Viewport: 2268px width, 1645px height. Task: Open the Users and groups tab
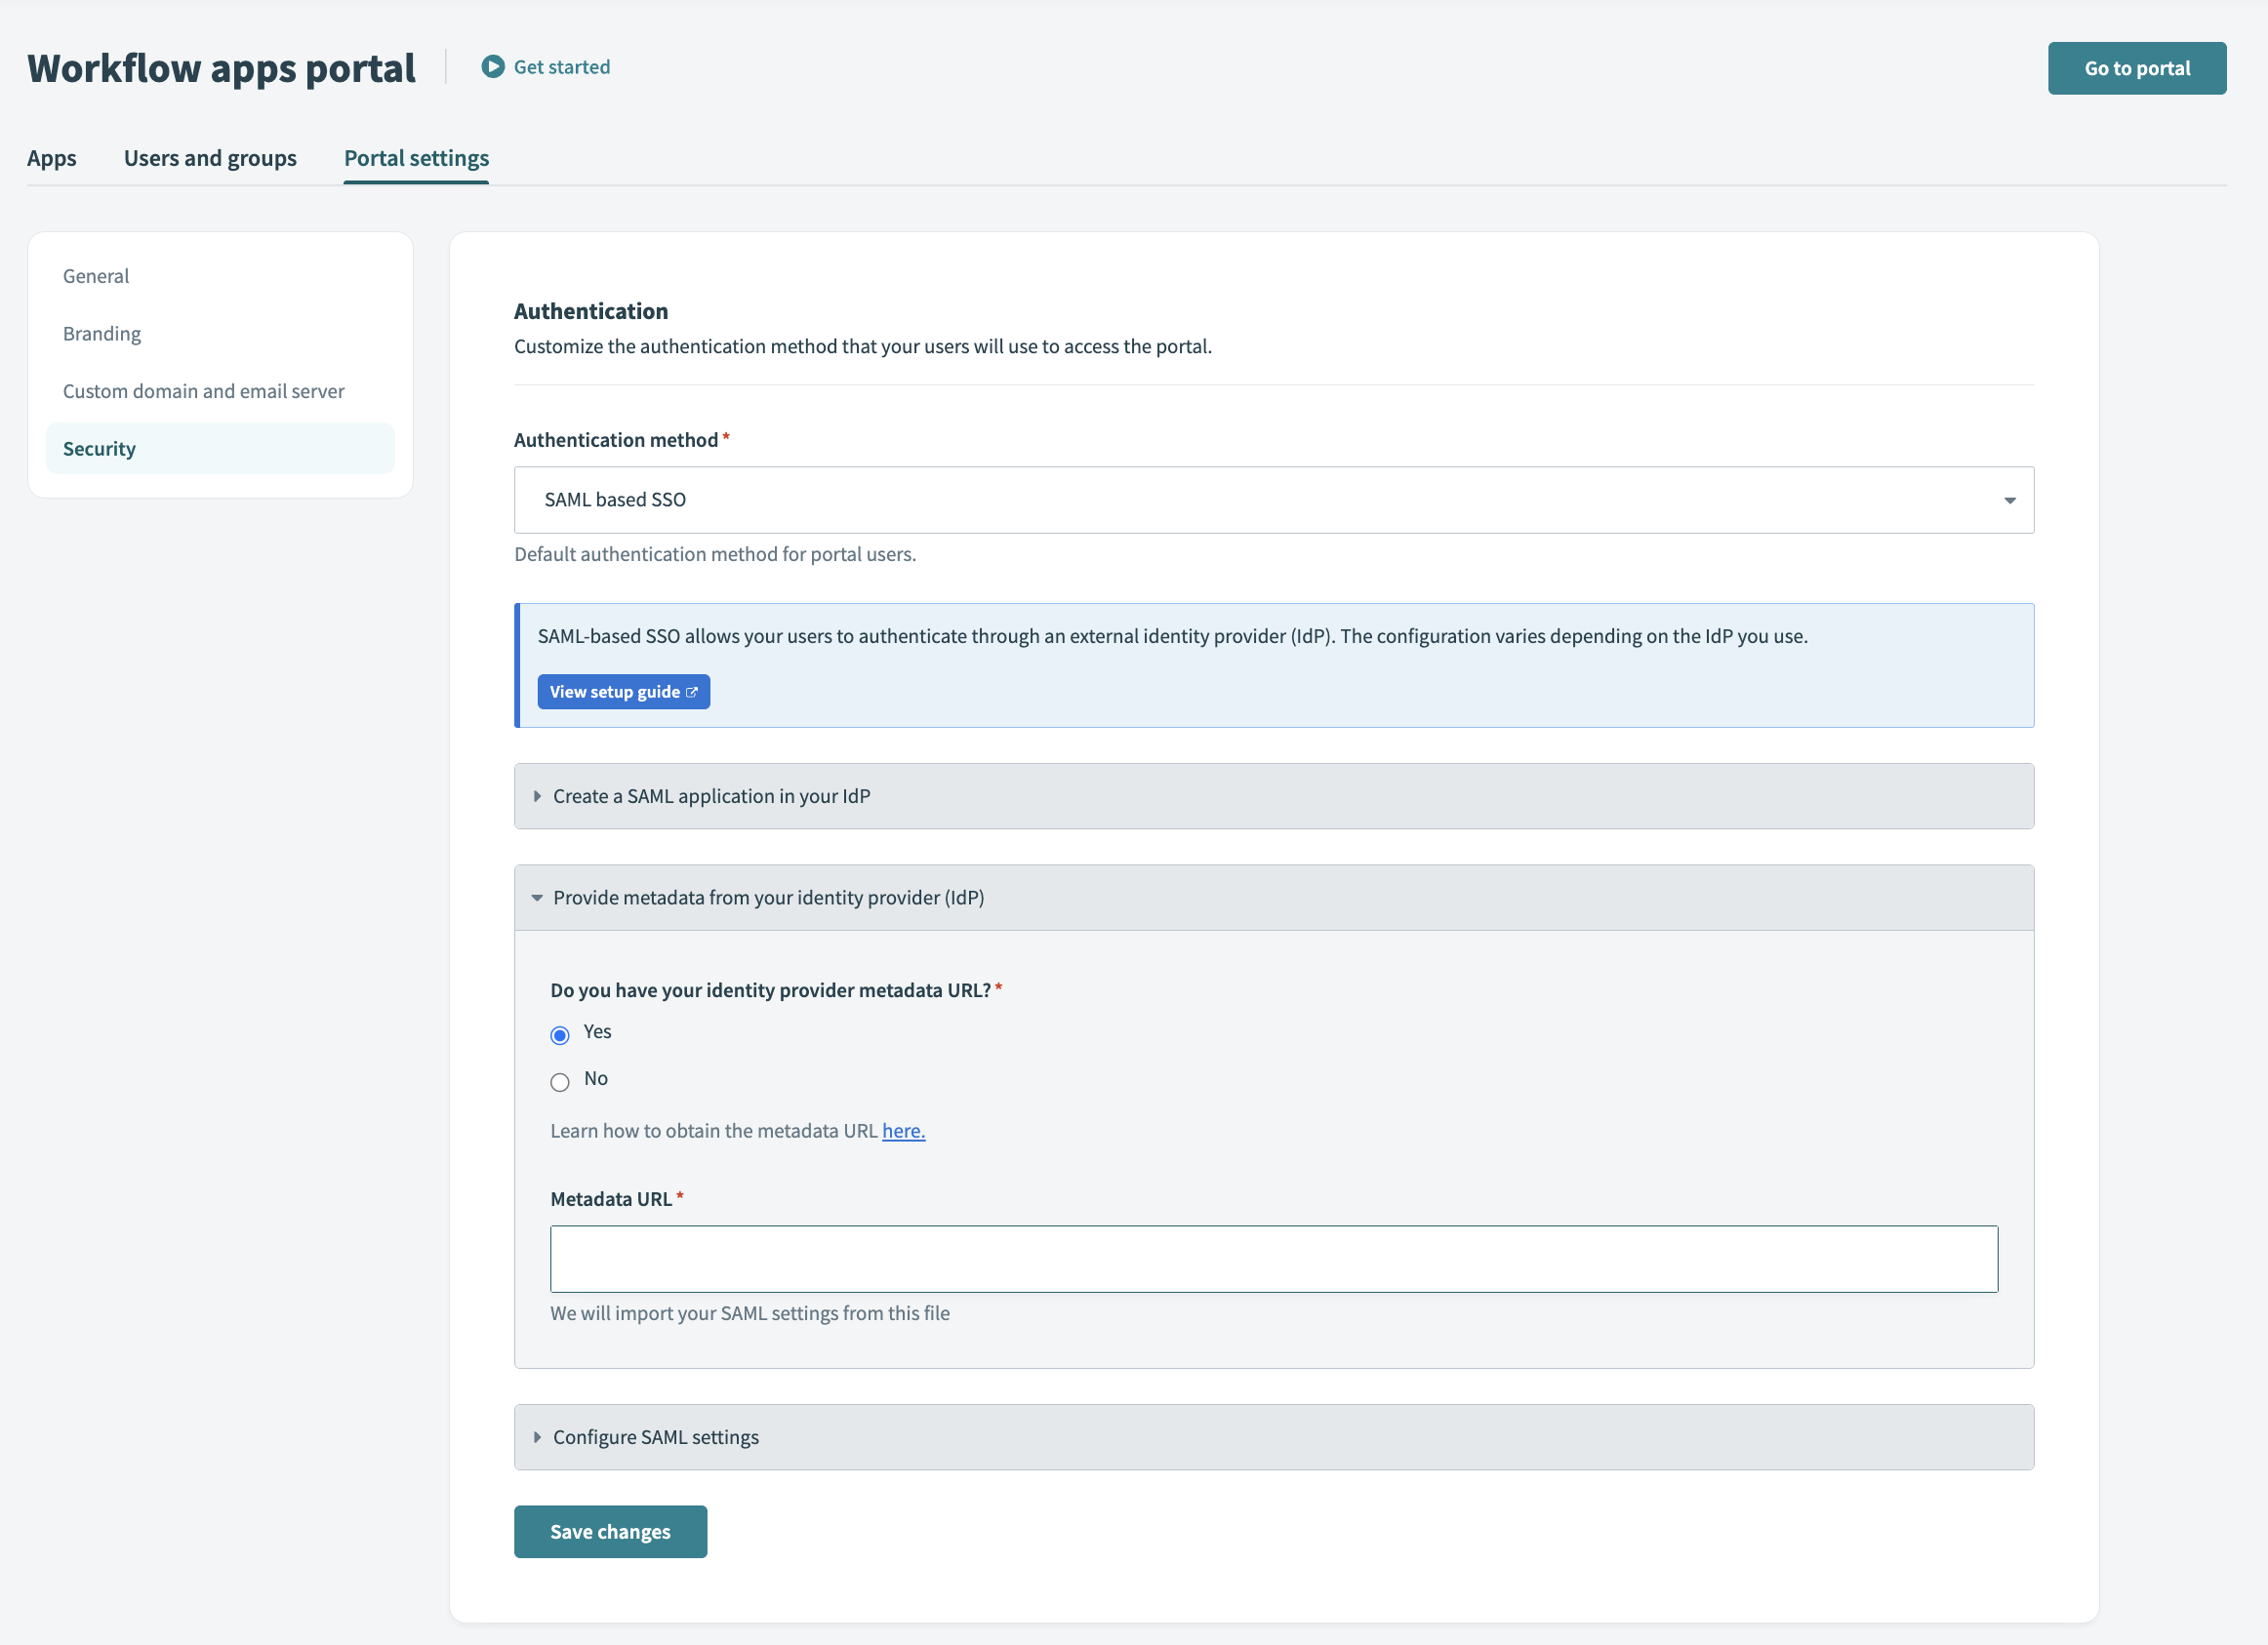click(209, 158)
